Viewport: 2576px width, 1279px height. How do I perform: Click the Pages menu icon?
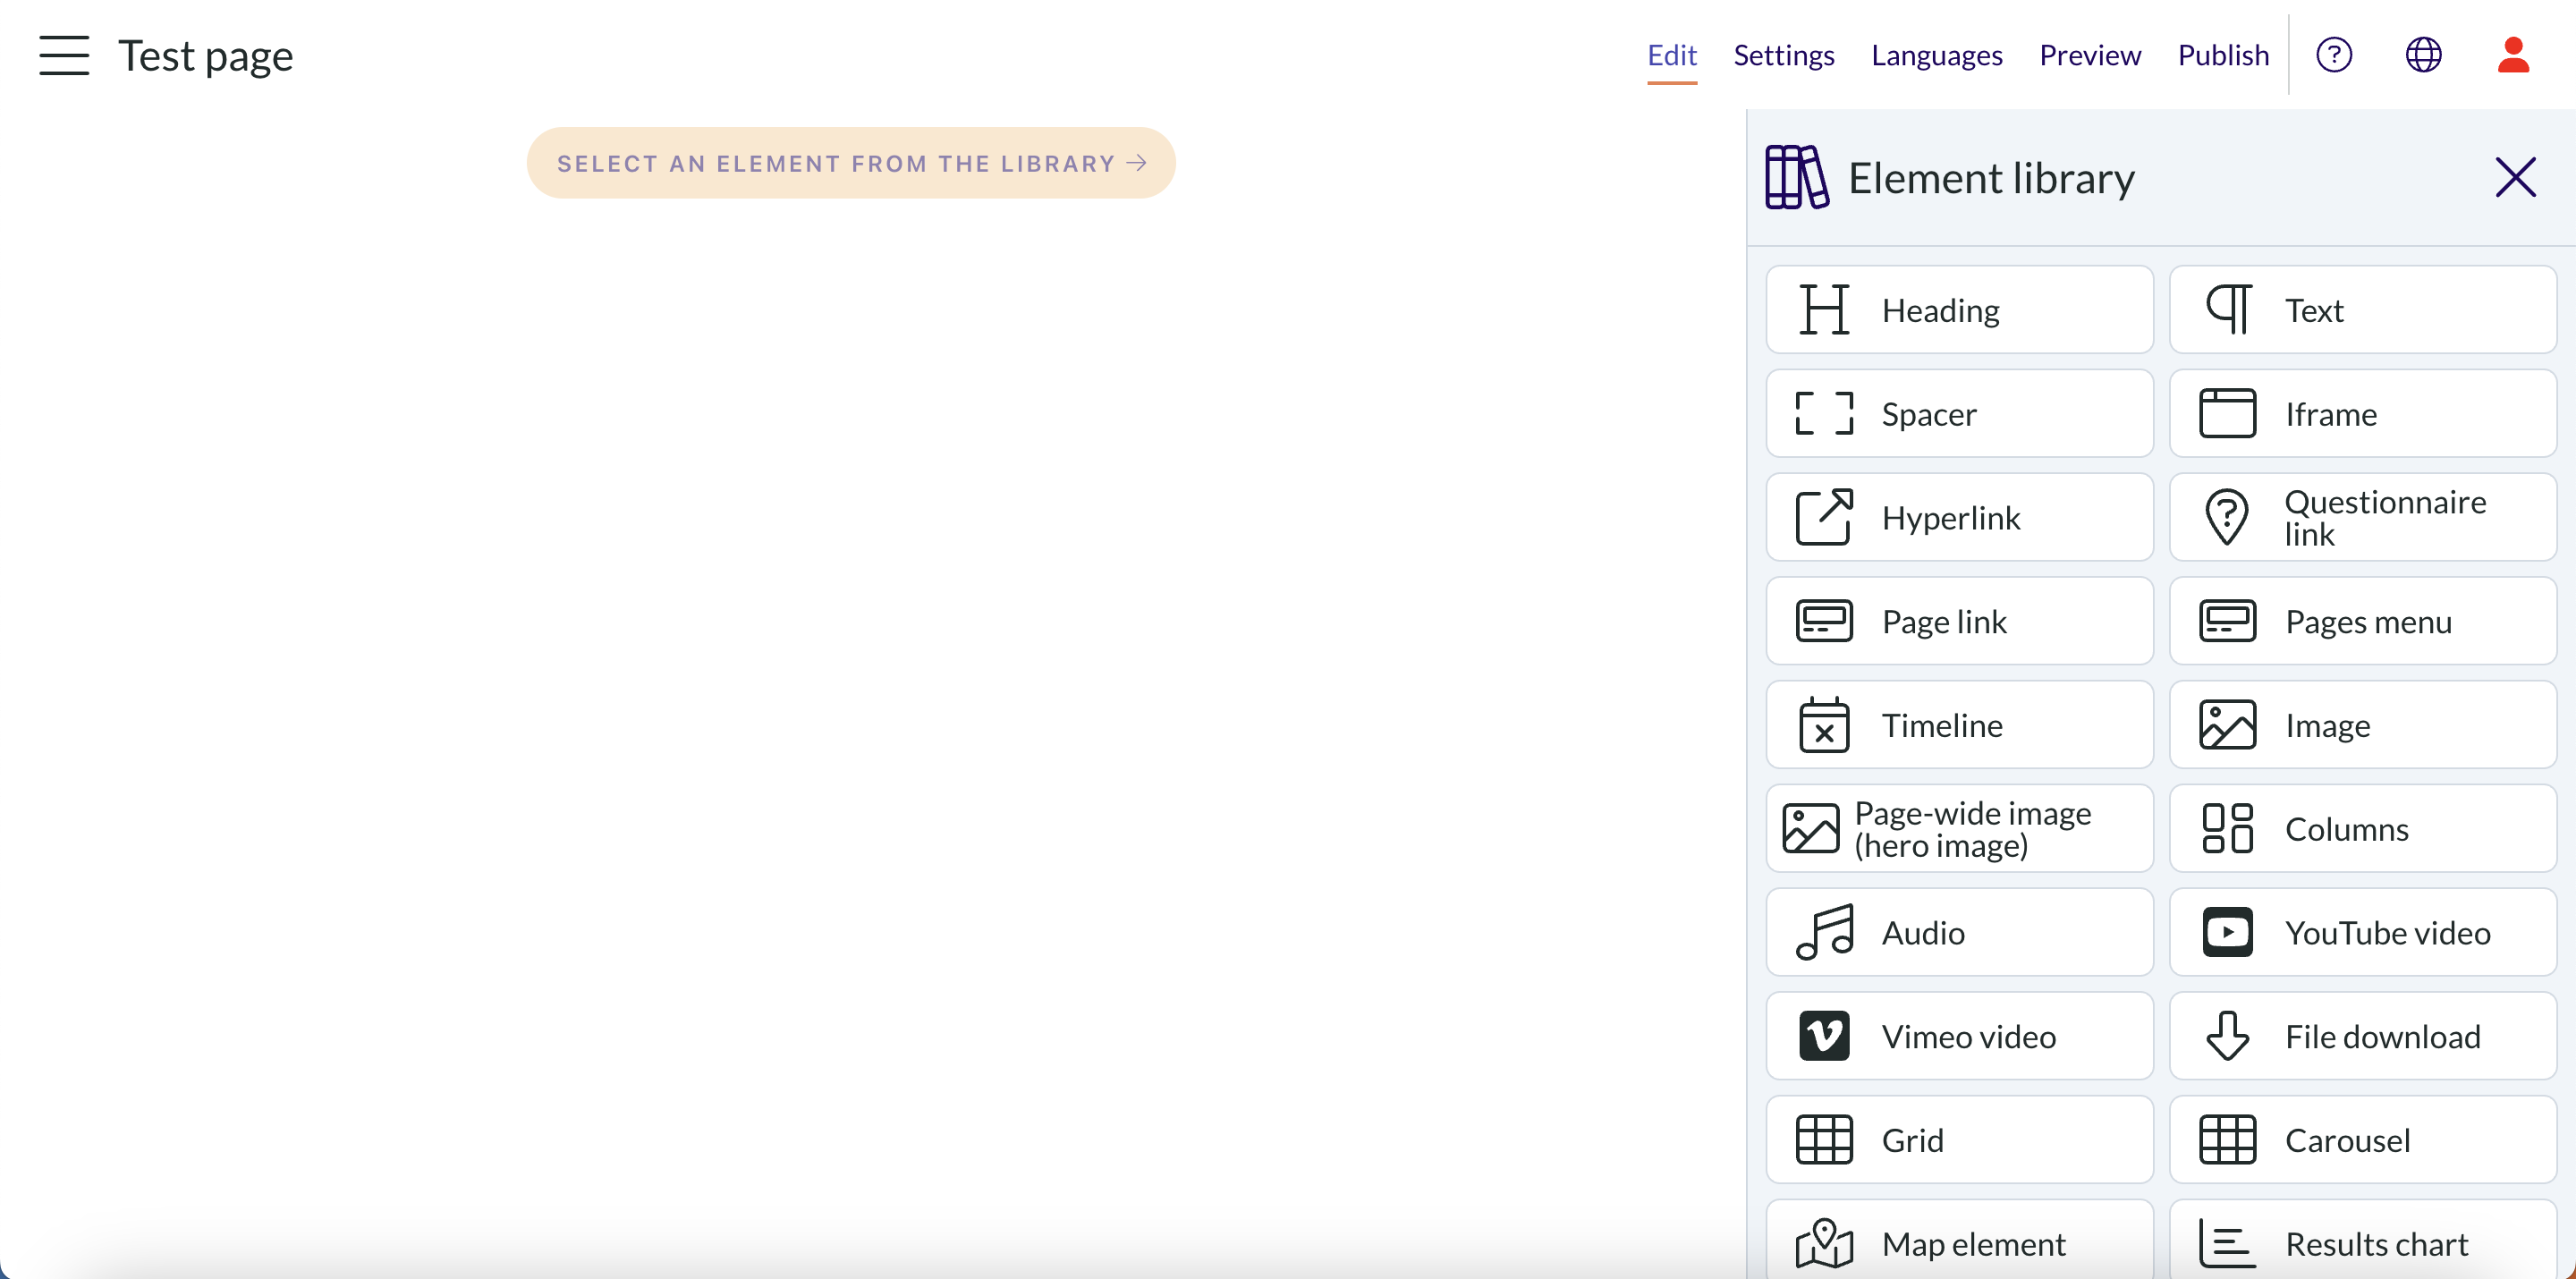tap(2227, 621)
